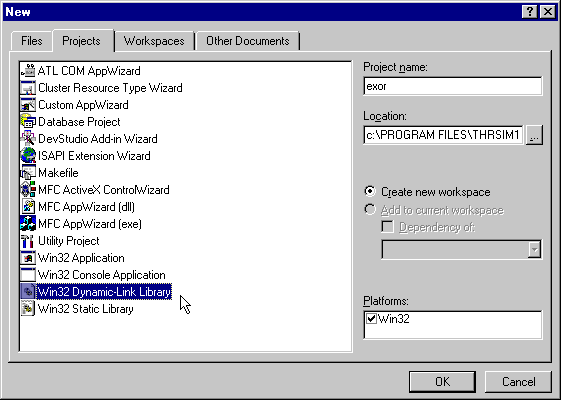This screenshot has height=400, width=561.
Task: Select the MFC ActiveX ControlWizard icon
Action: [28, 190]
